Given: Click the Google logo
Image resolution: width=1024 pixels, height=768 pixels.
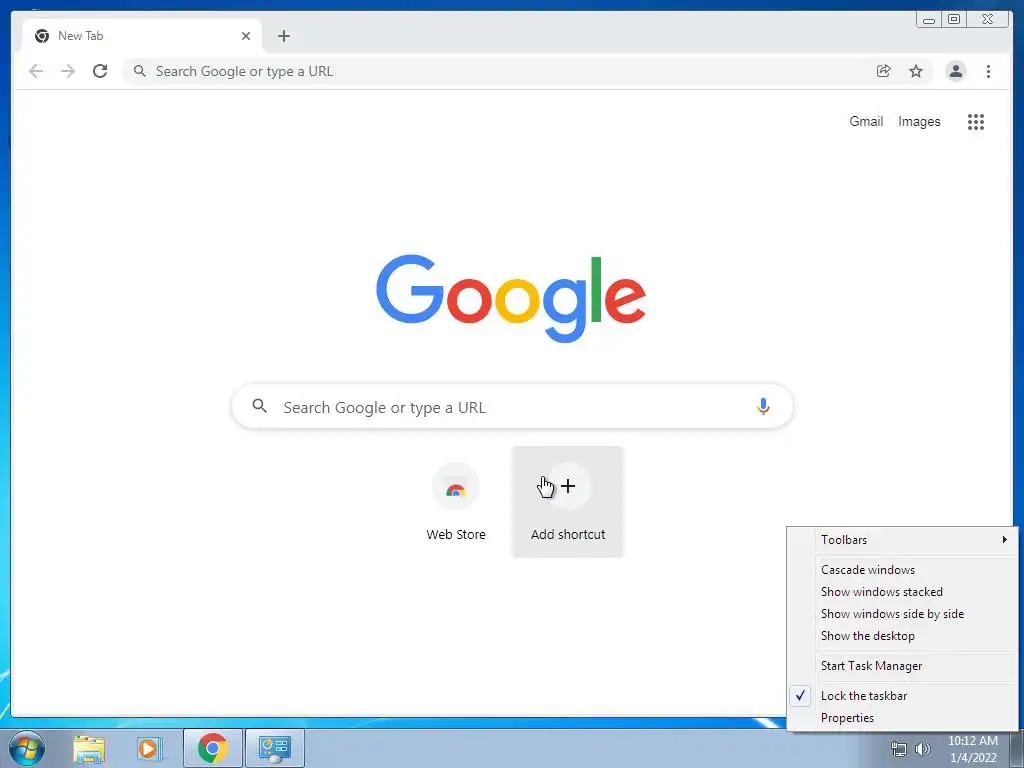Looking at the screenshot, I should tap(511, 298).
